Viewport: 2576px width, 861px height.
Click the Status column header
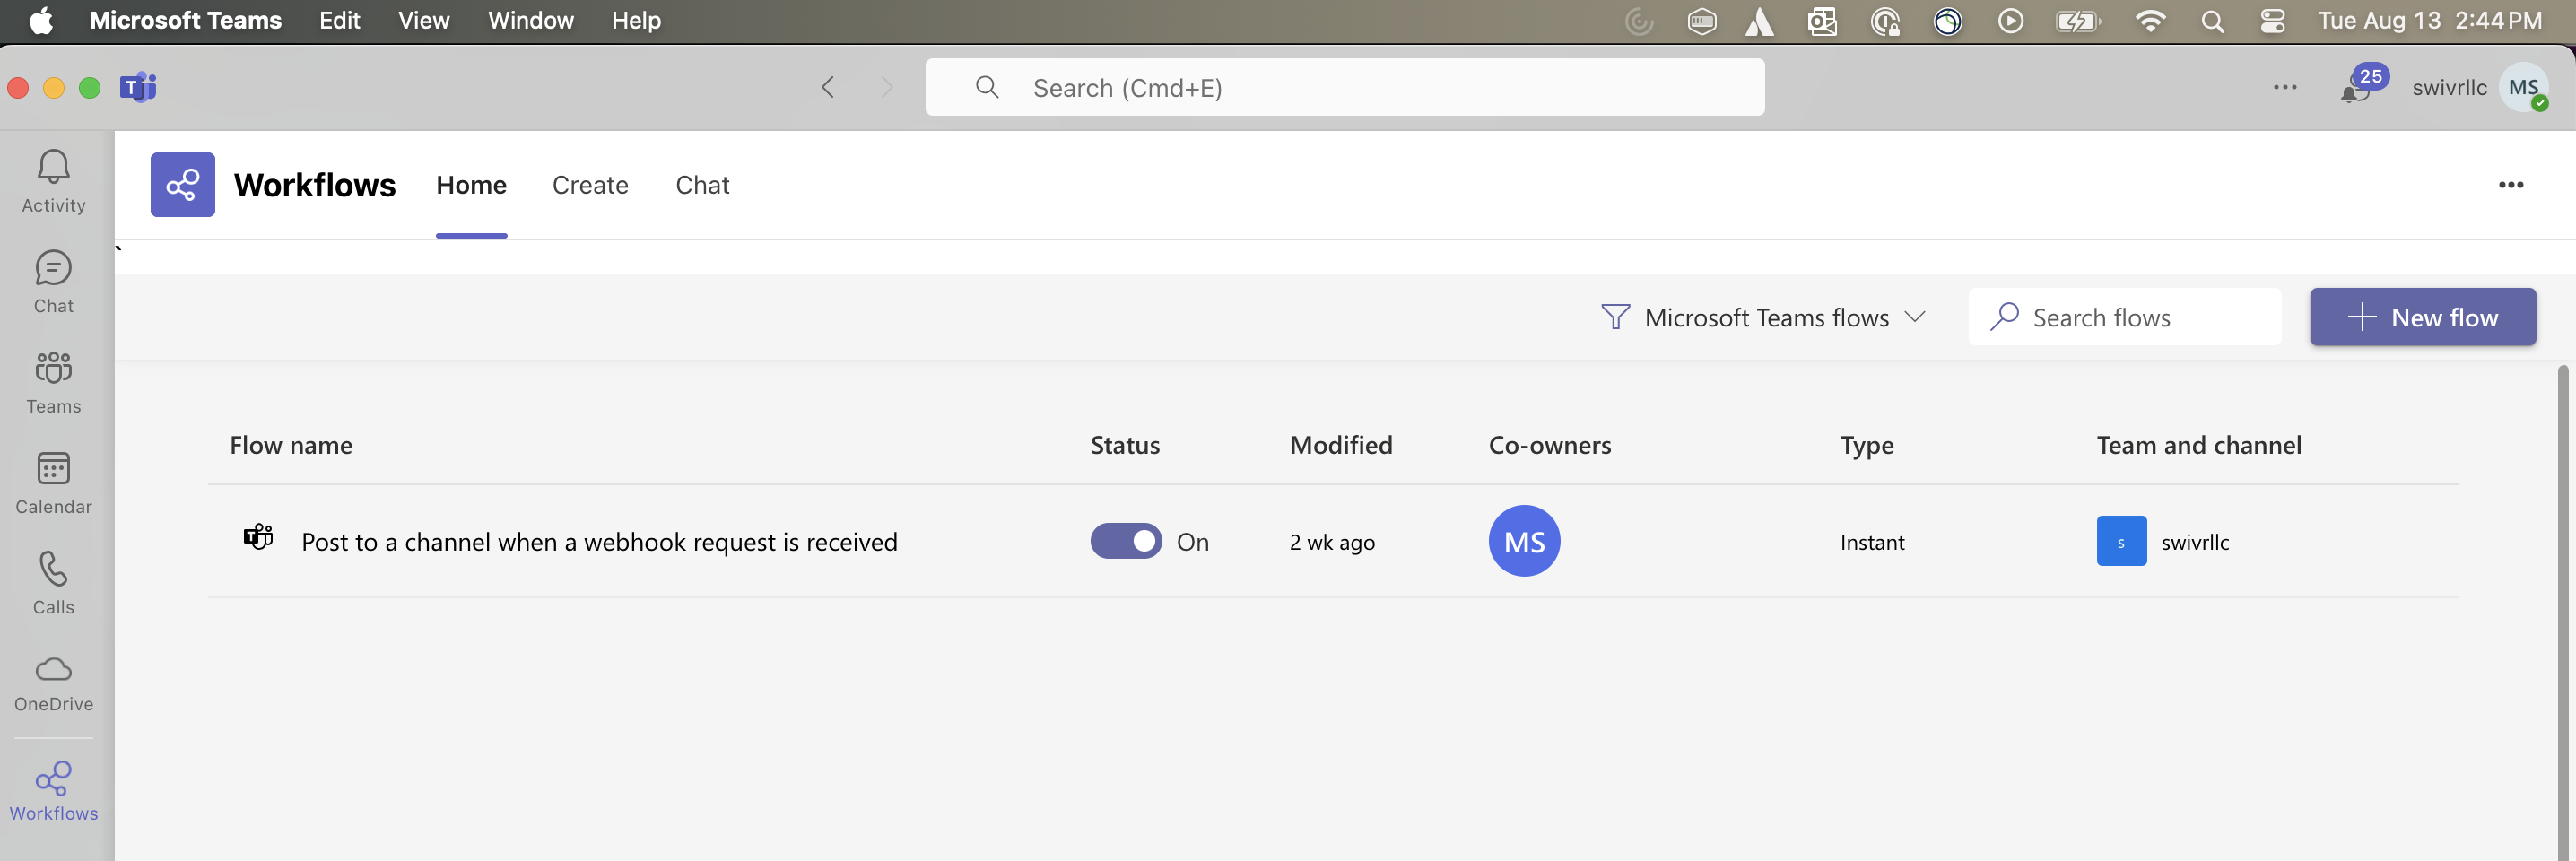pos(1125,445)
